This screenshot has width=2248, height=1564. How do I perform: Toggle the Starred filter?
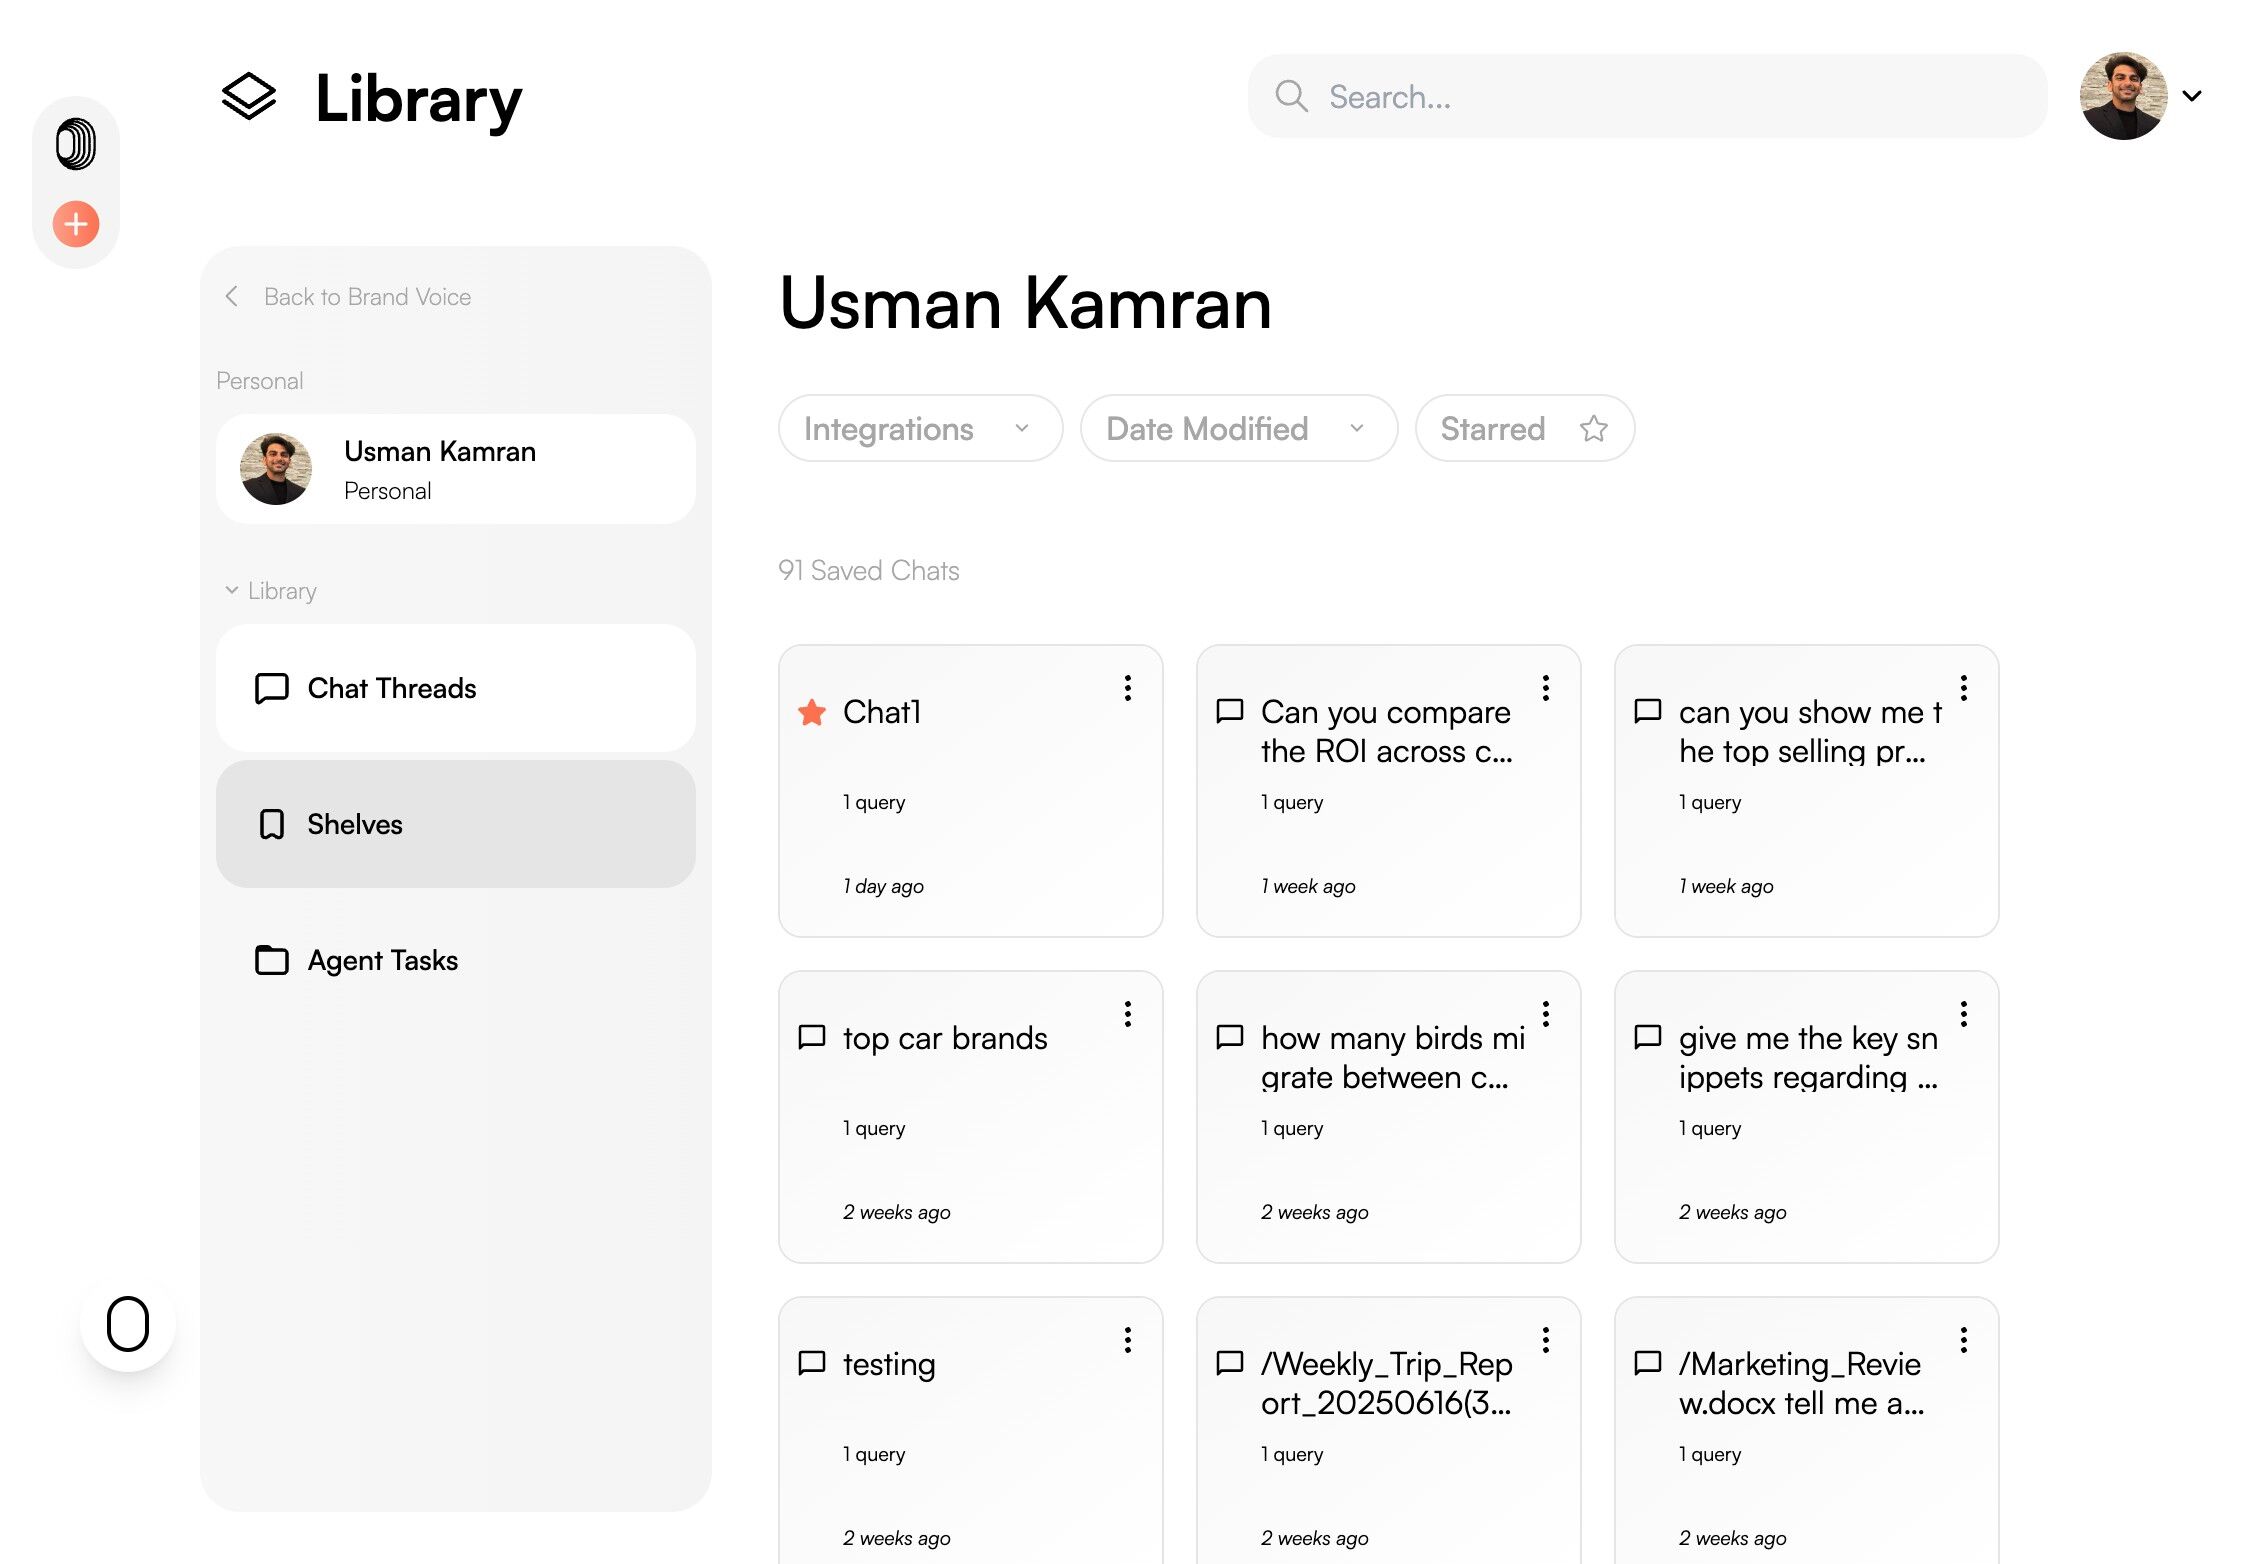click(x=1524, y=429)
